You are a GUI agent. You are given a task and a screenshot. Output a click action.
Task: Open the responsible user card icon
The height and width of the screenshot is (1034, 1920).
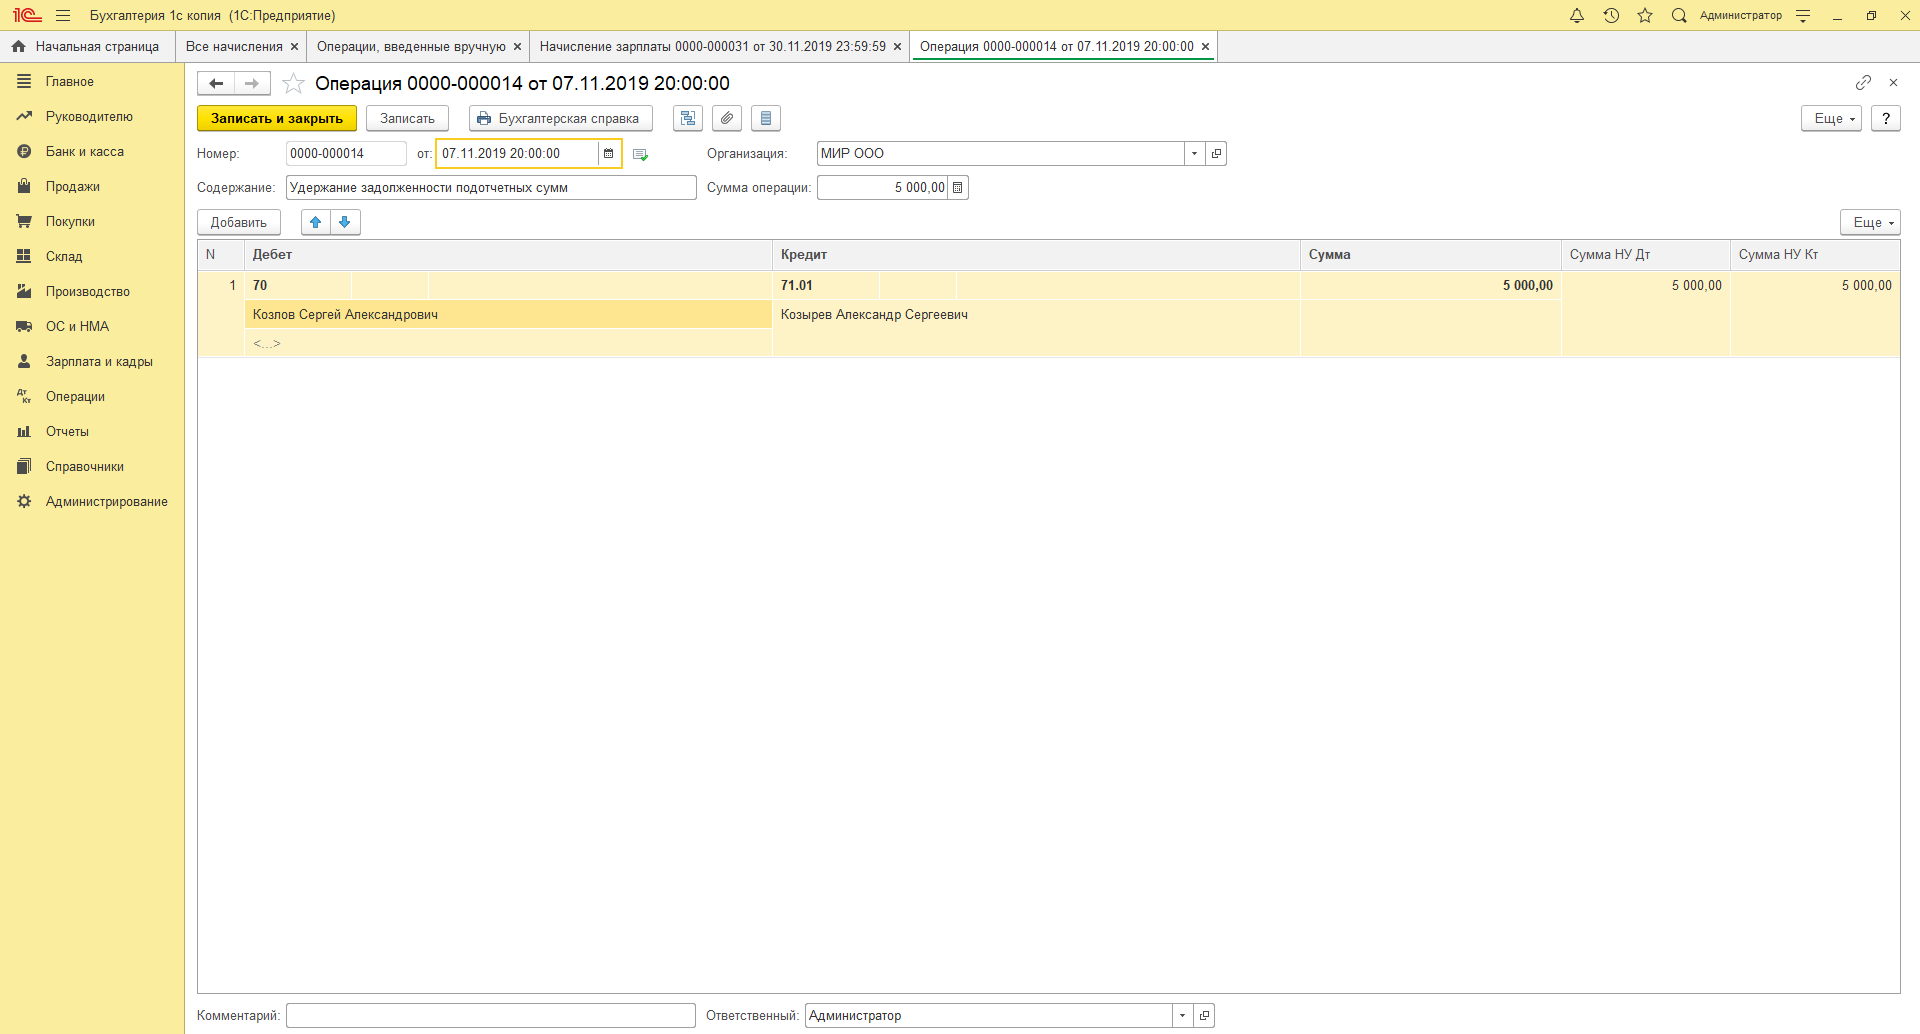click(1204, 1015)
